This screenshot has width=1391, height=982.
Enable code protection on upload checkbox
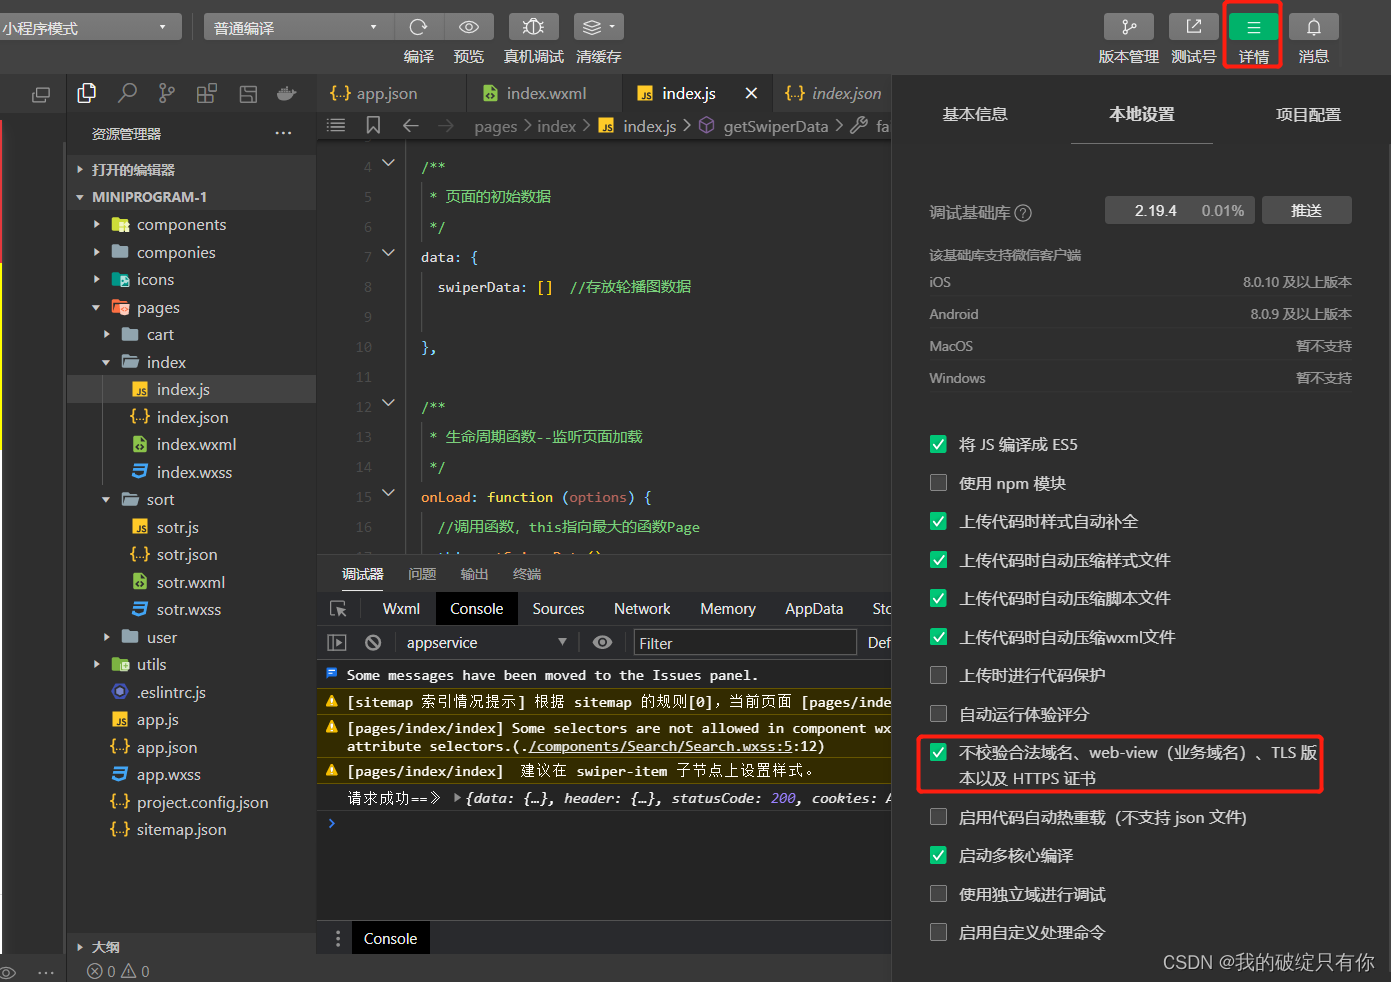938,675
